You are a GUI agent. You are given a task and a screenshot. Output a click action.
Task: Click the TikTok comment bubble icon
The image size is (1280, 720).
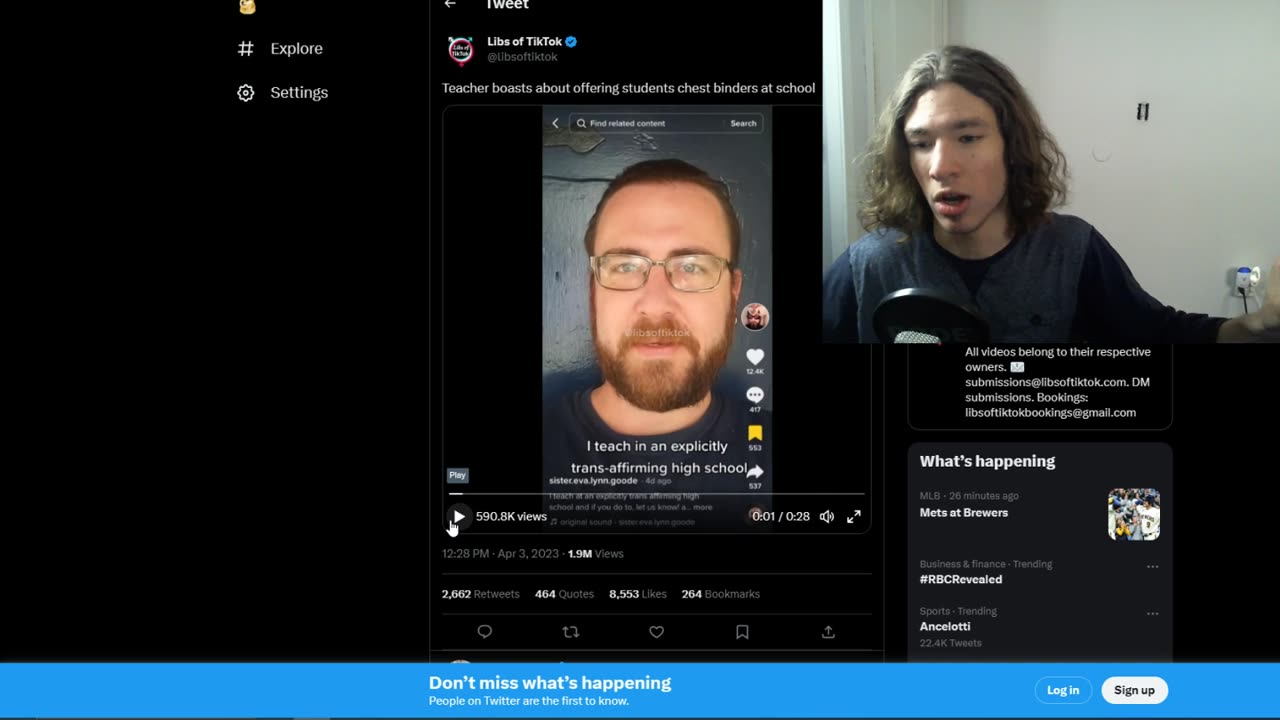tap(755, 395)
